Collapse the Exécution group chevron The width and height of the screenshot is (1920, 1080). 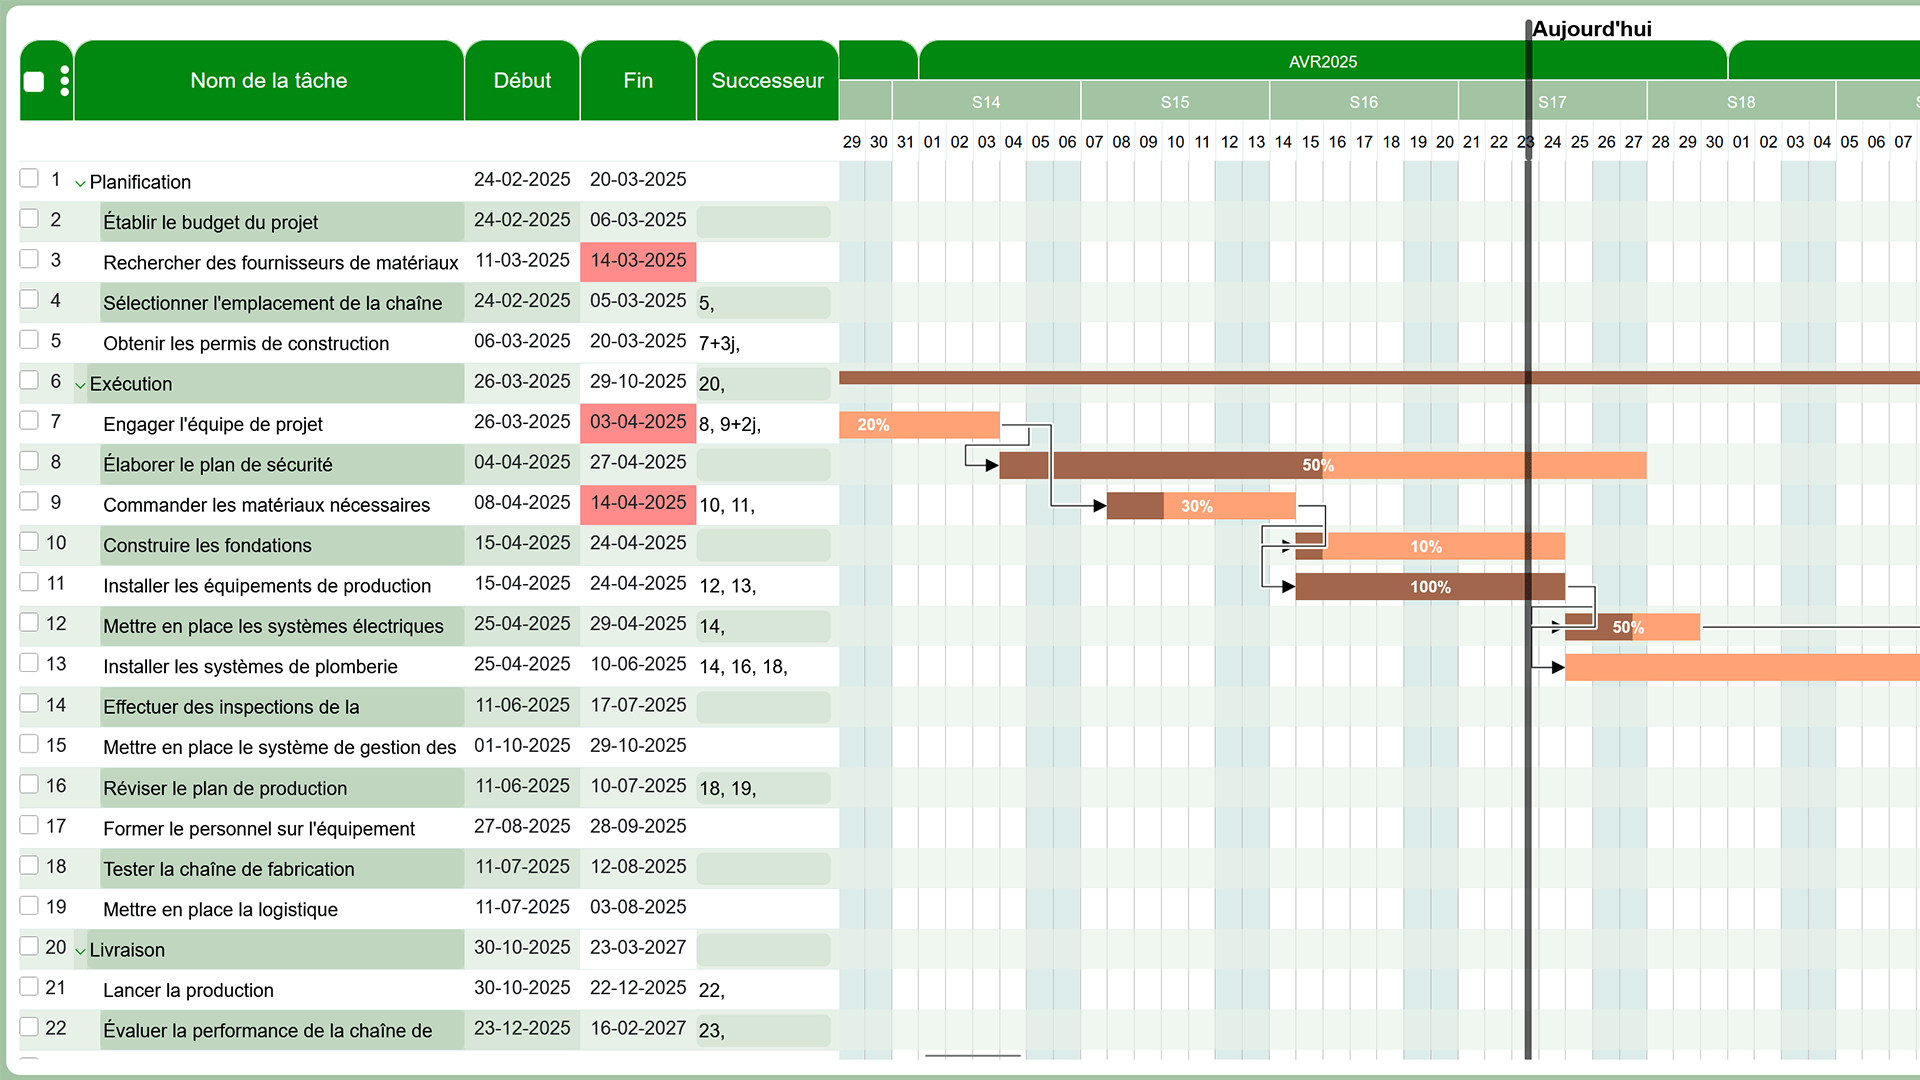point(80,386)
